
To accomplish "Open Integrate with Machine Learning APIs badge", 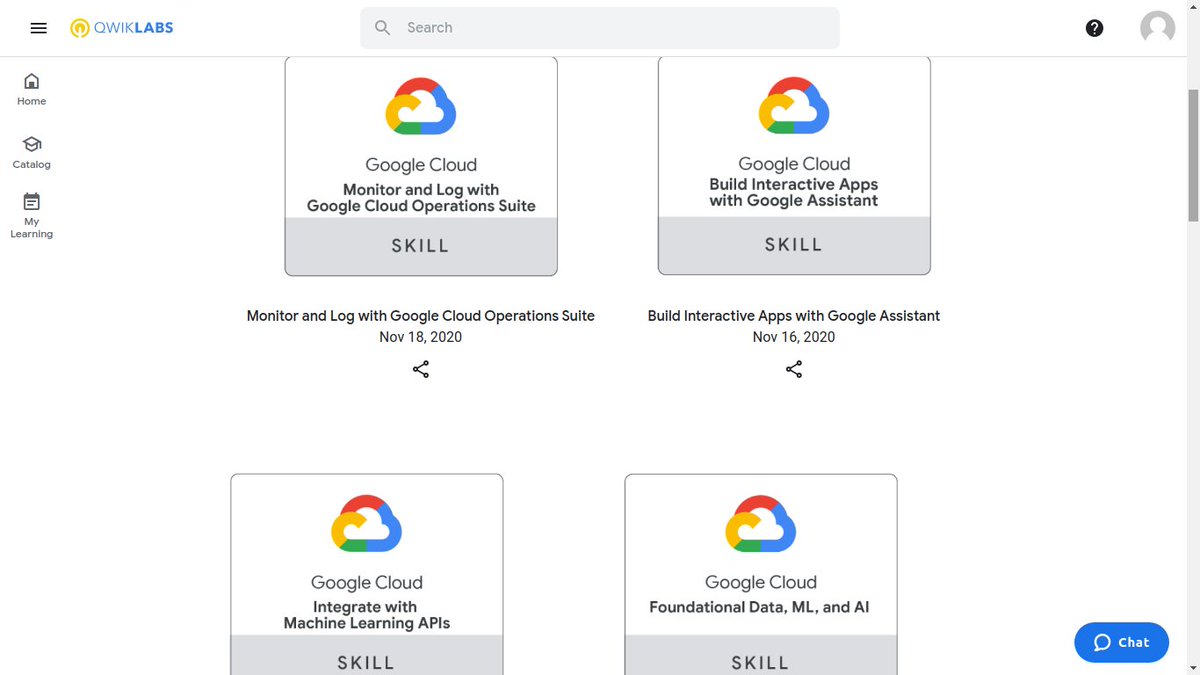I will click(367, 574).
